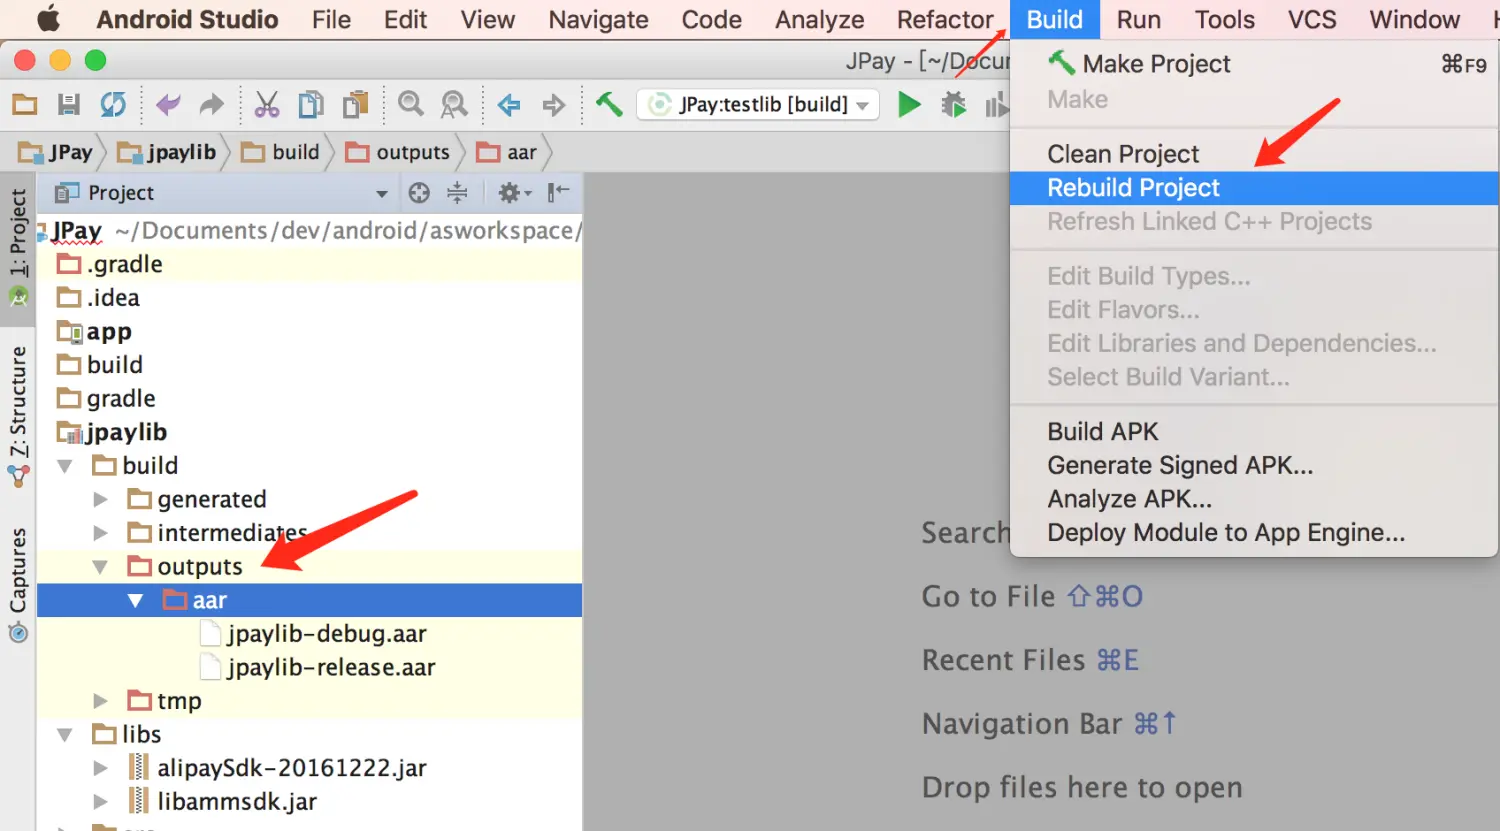
Task: Expand the tmp folder
Action: pos(100,701)
